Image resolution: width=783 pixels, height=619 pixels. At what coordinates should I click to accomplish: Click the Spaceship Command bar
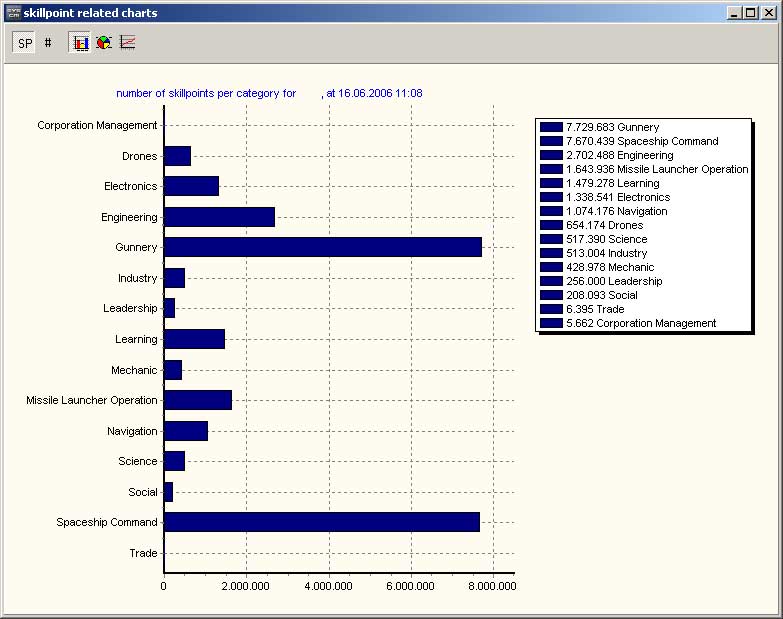tap(322, 522)
